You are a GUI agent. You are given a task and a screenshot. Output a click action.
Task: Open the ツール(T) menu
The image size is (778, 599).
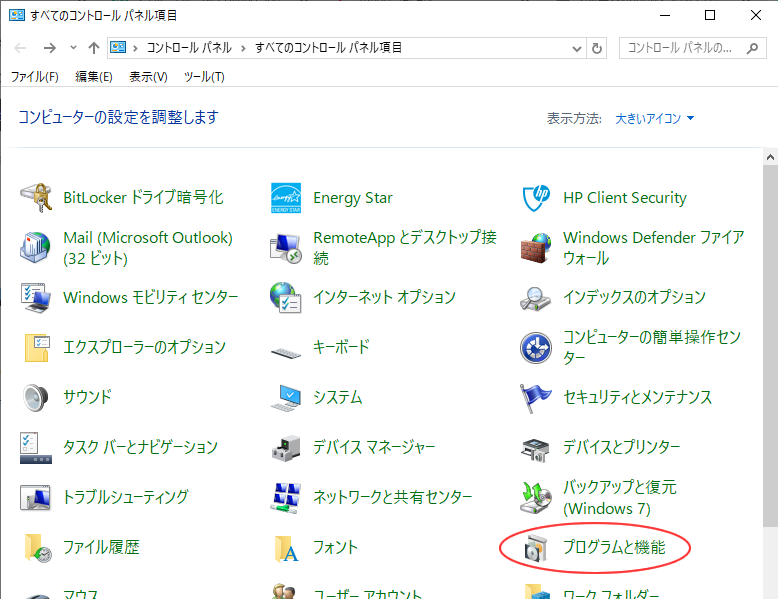coord(204,77)
